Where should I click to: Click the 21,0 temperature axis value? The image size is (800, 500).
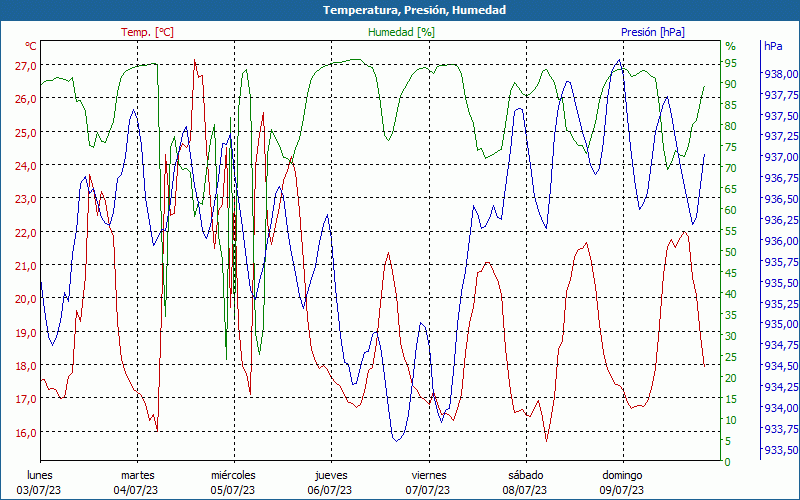(x=26, y=265)
